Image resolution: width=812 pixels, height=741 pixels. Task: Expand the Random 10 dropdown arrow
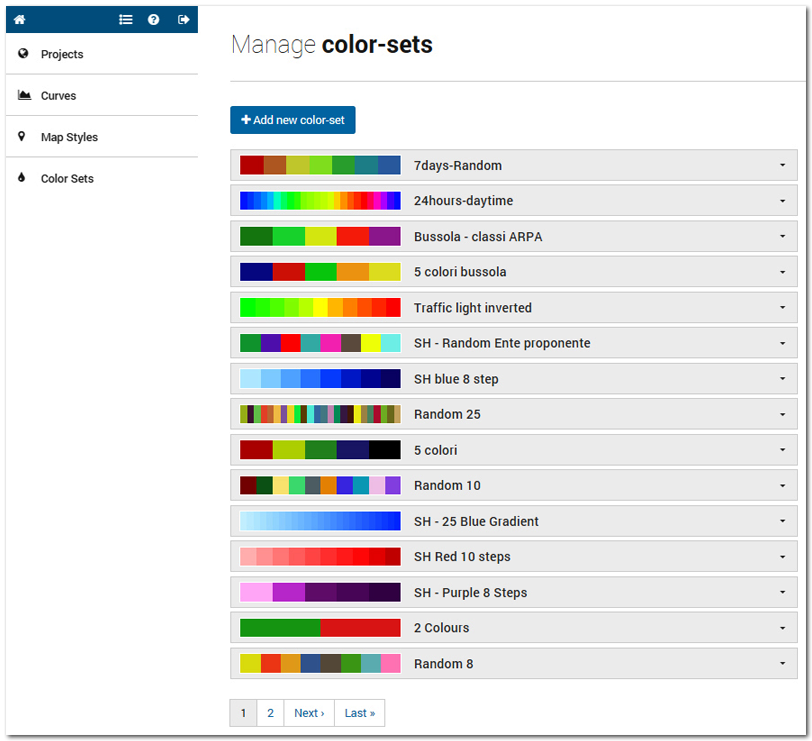[x=782, y=486]
